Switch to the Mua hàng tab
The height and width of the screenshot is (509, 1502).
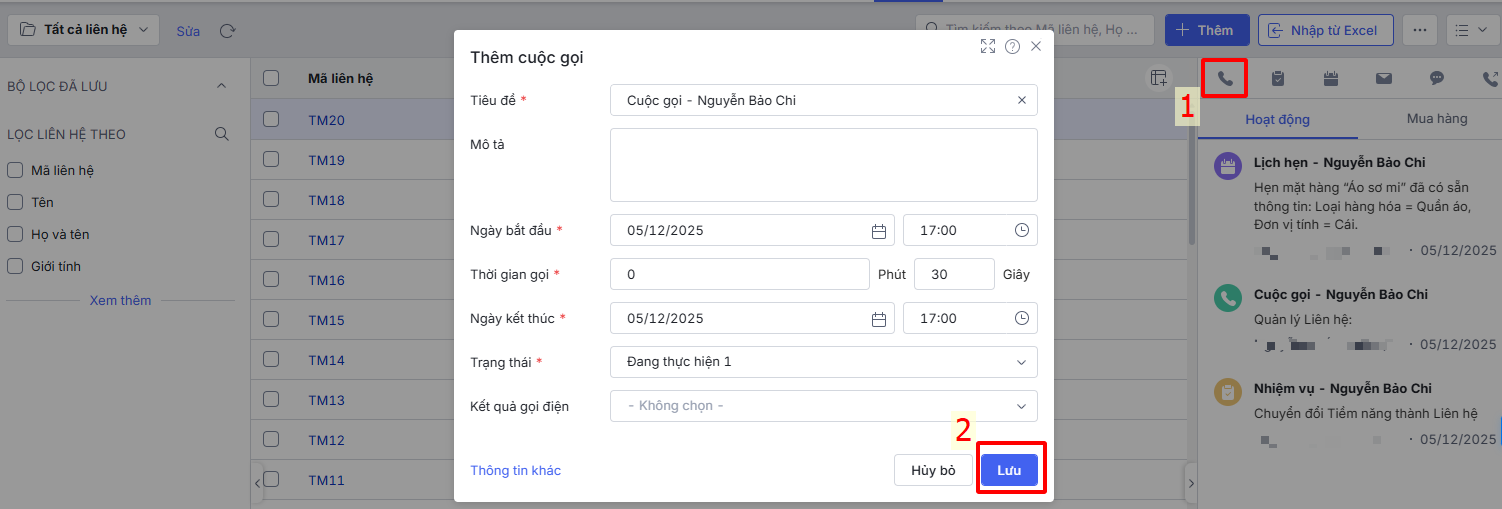coord(1437,119)
